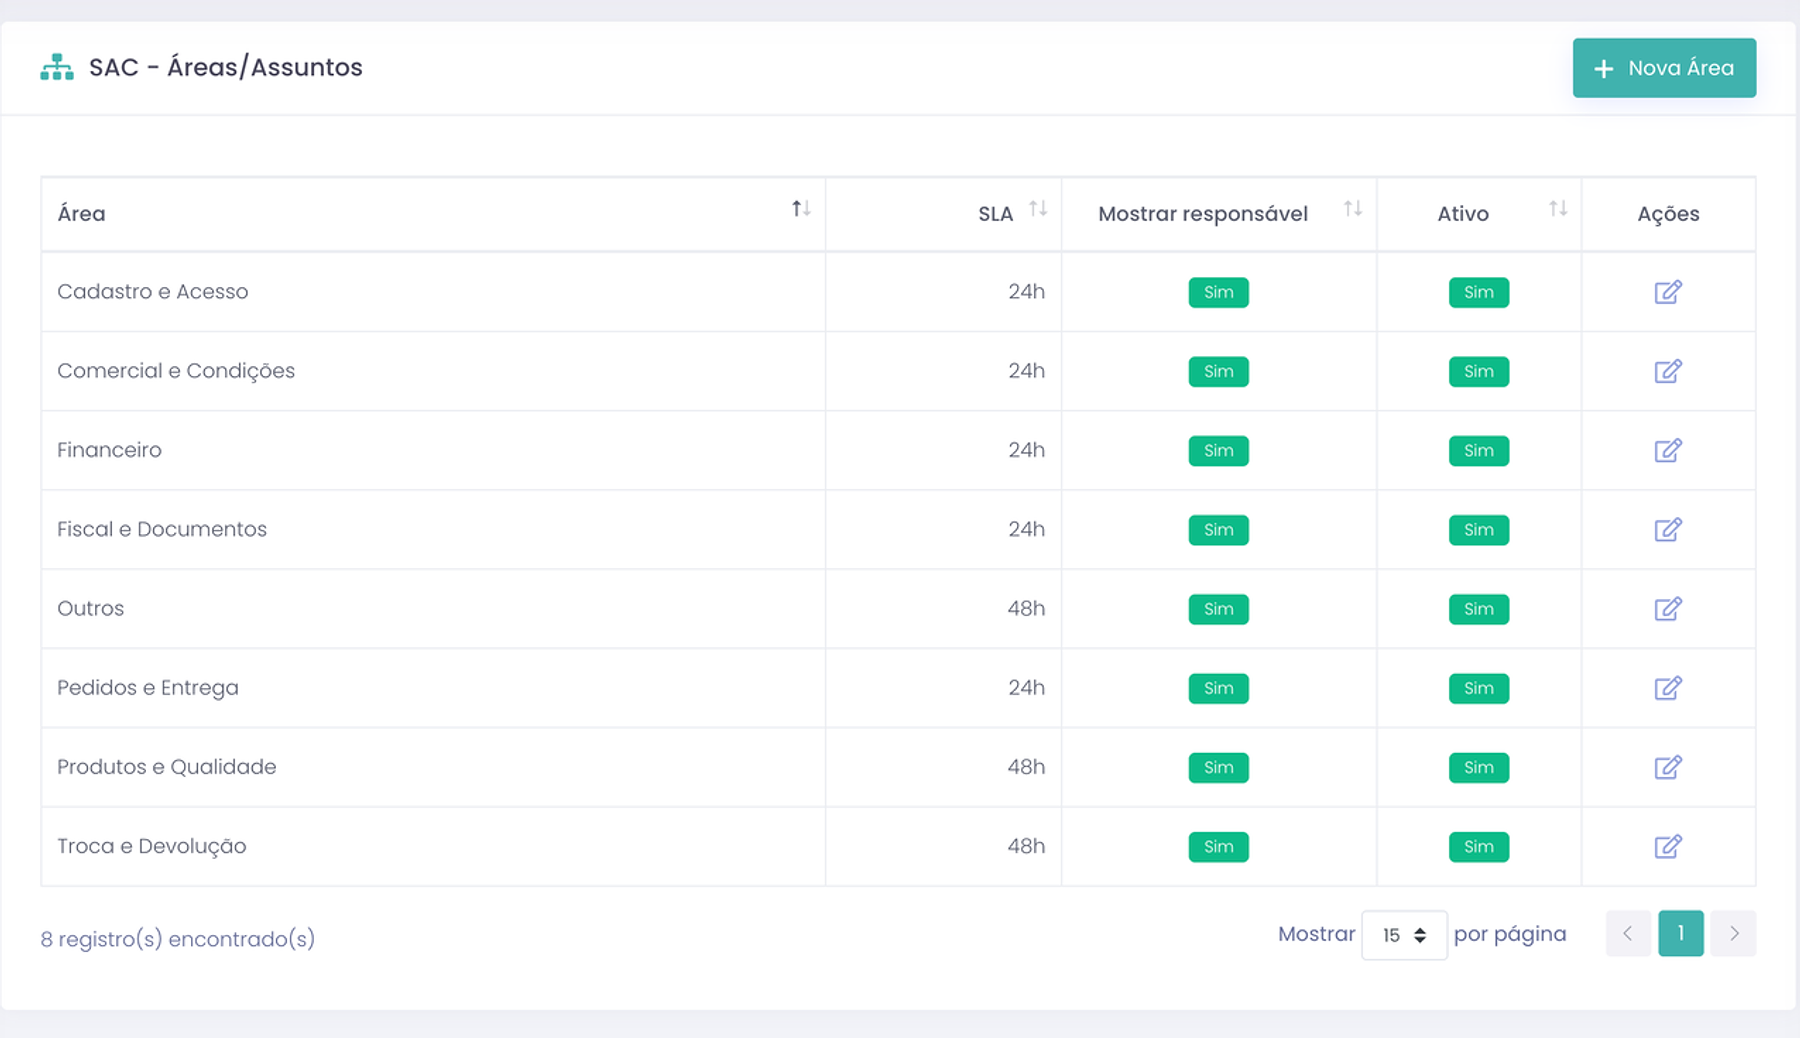Image resolution: width=1800 pixels, height=1038 pixels.
Task: Go to next page arrow
Action: point(1734,933)
